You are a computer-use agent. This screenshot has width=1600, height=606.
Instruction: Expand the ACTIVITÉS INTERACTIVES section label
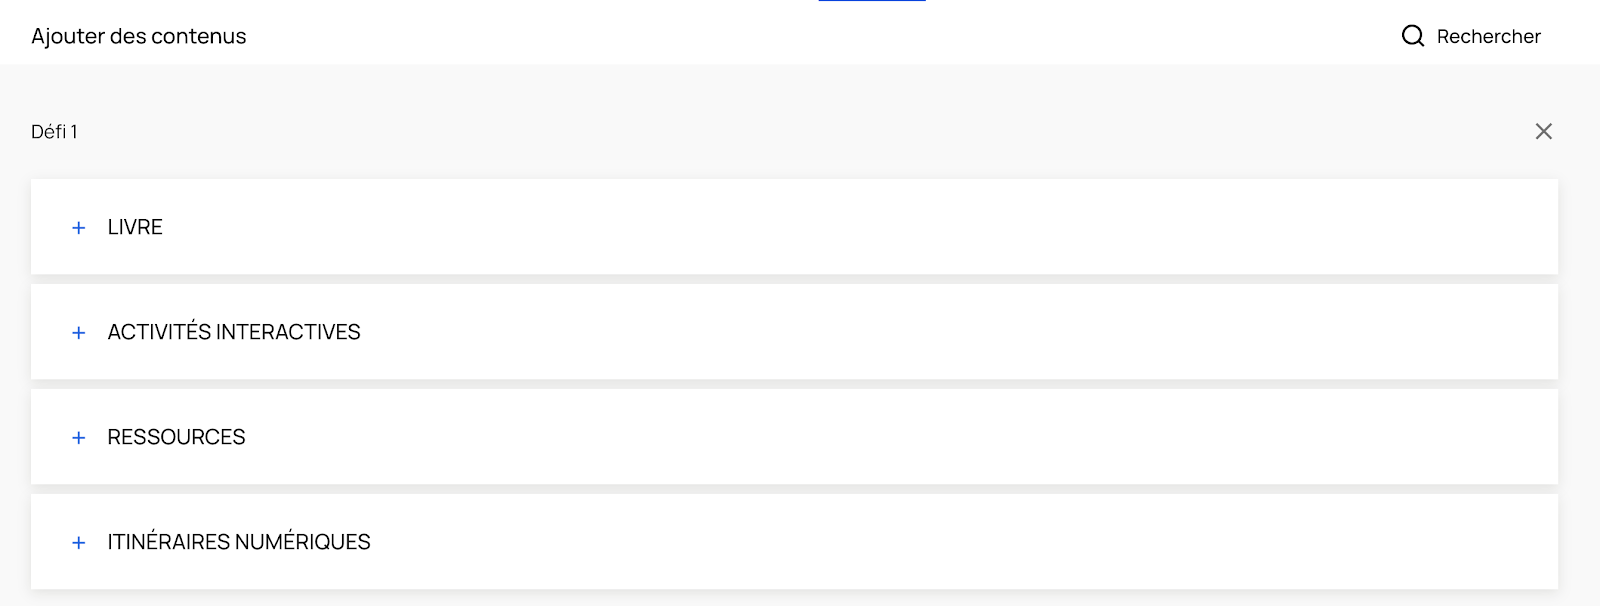(234, 332)
